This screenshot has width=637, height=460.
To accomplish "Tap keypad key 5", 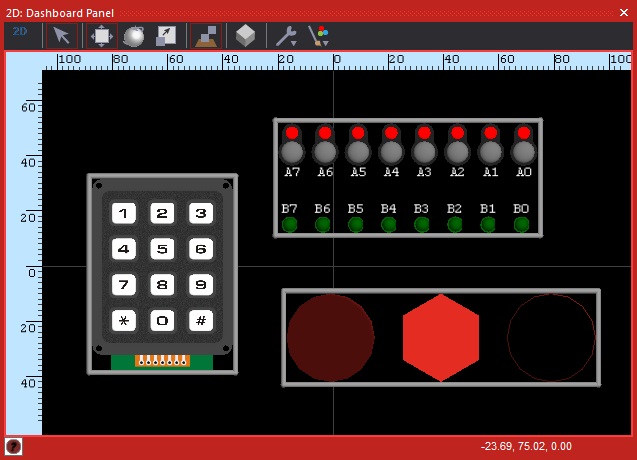I will (162, 249).
